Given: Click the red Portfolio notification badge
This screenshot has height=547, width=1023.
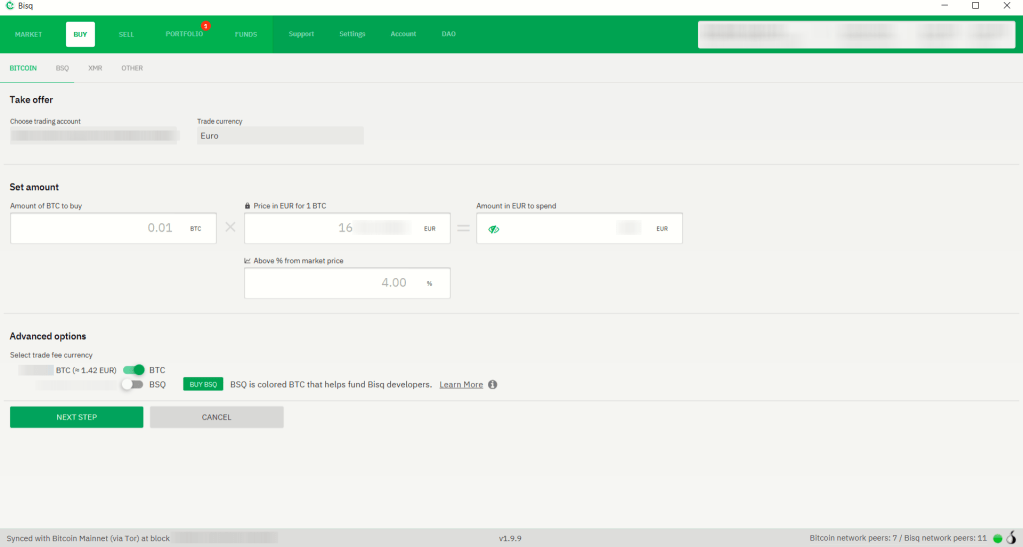Looking at the screenshot, I should [x=205, y=26].
